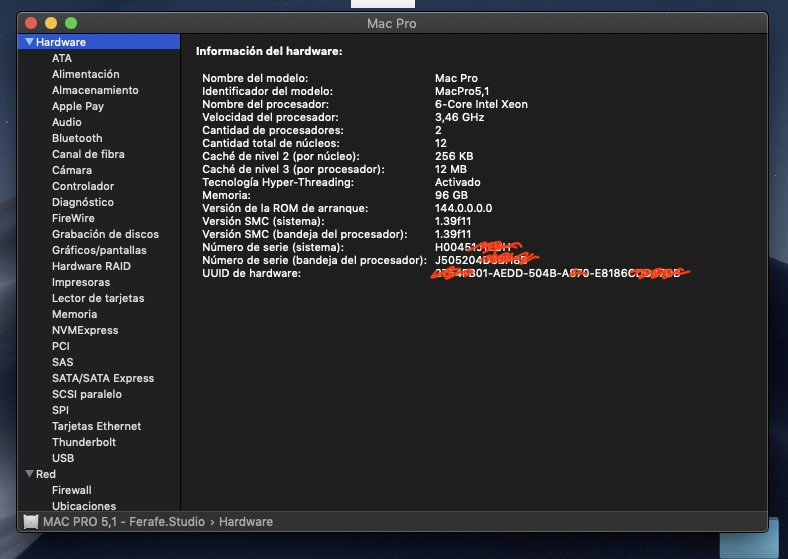Screen dimensions: 788x559
Task: Click the 96 GB memory value
Action: click(451, 195)
